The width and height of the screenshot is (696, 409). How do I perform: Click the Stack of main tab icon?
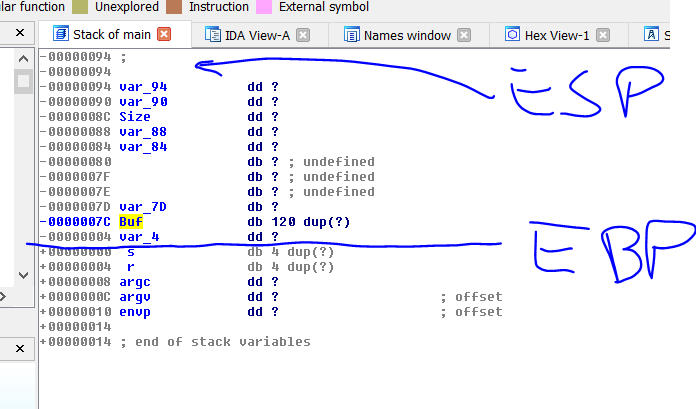tap(58, 35)
